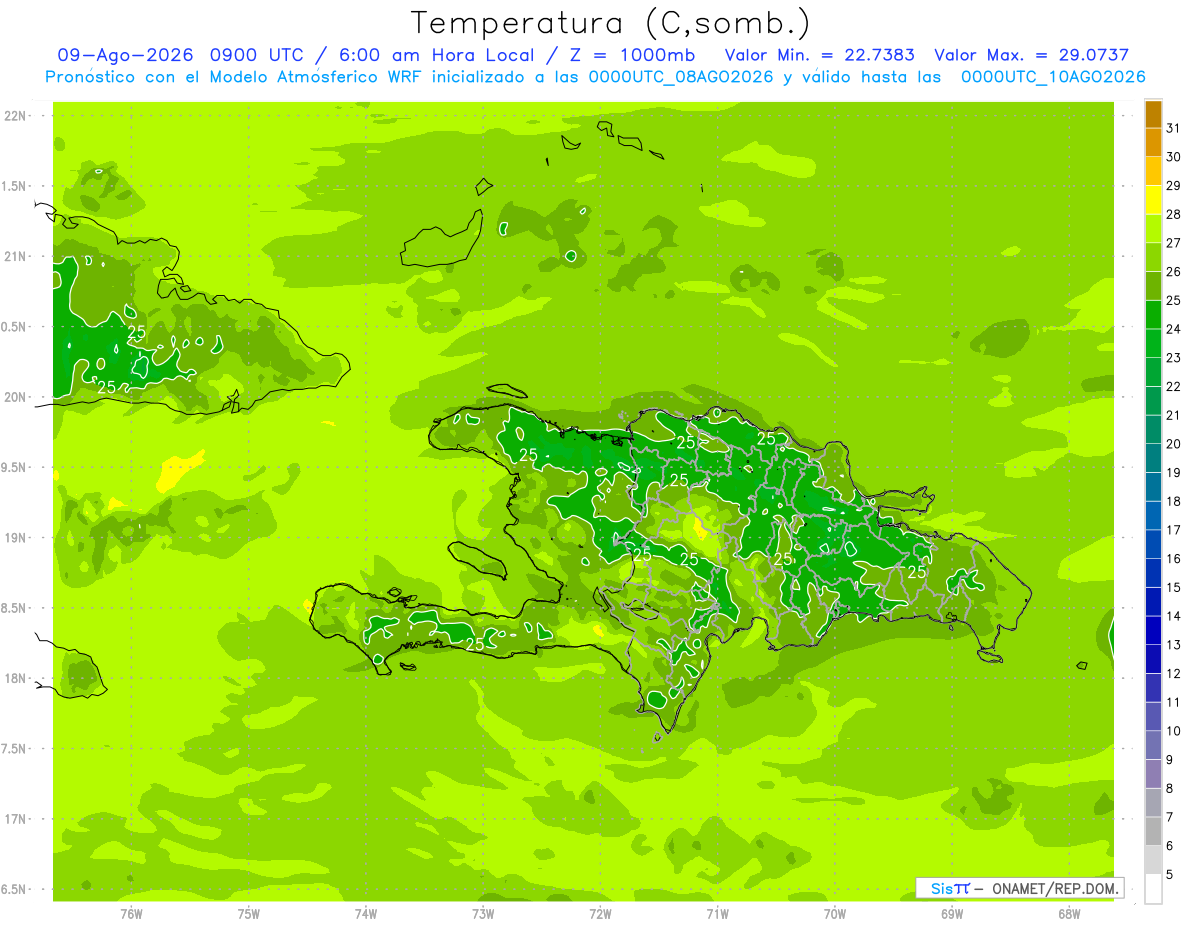Pick the green swatch between 24 and 25
Screen dimensions: 1200x927
[x=1153, y=315]
